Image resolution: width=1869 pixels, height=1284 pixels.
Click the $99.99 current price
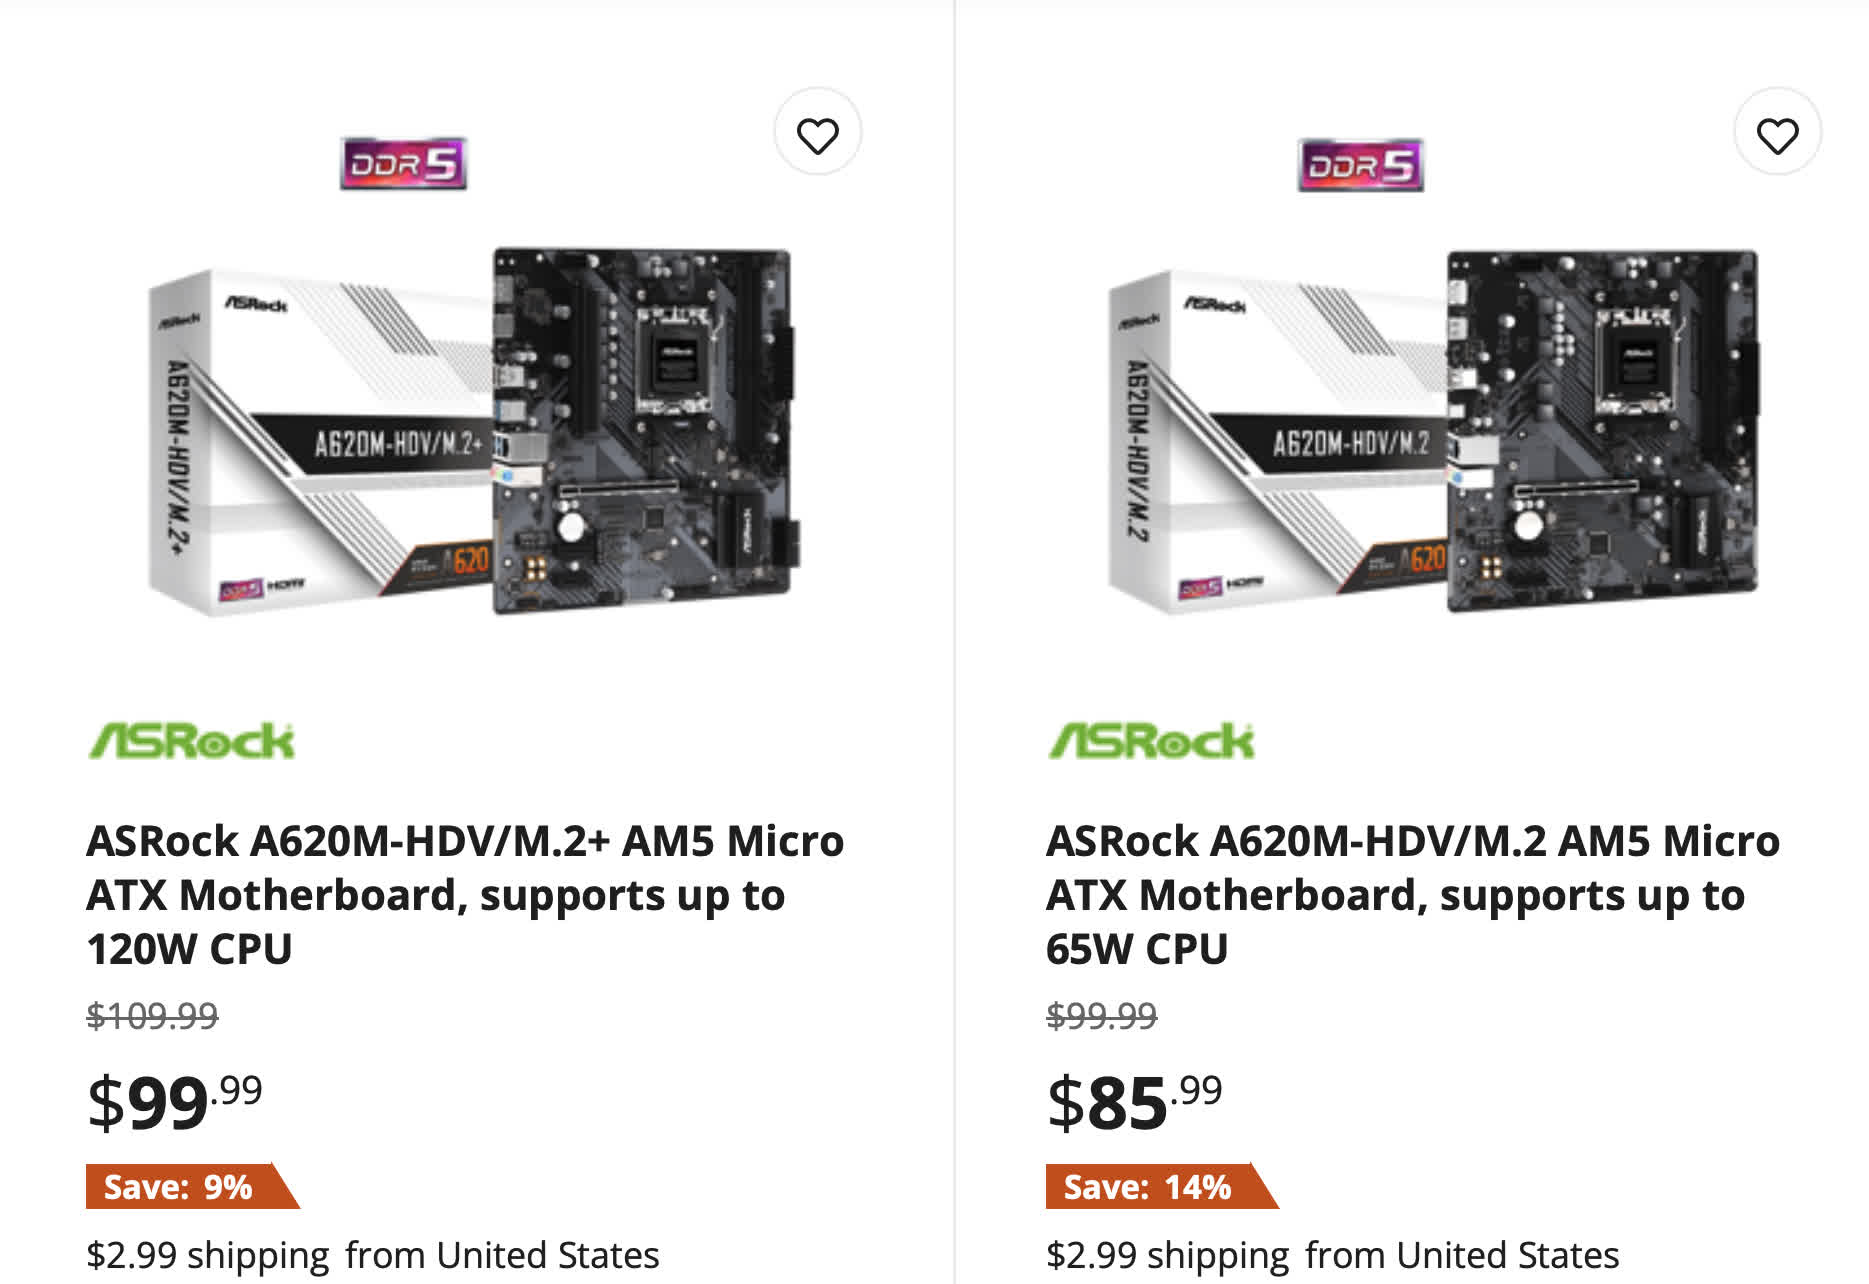coord(175,1103)
